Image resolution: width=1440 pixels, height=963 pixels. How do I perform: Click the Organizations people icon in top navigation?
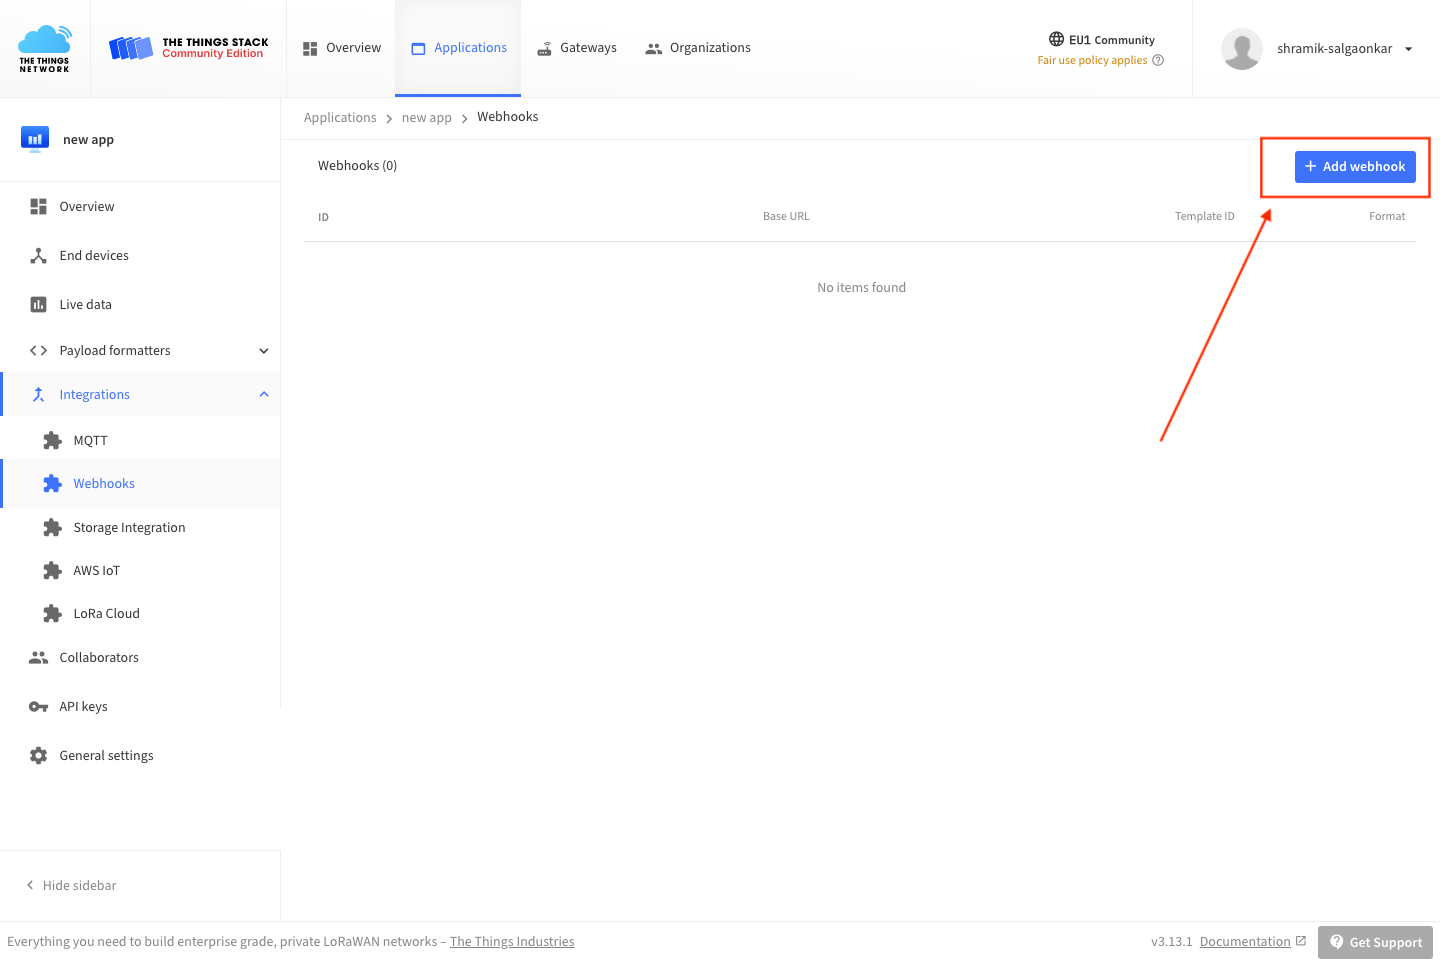[x=654, y=48]
